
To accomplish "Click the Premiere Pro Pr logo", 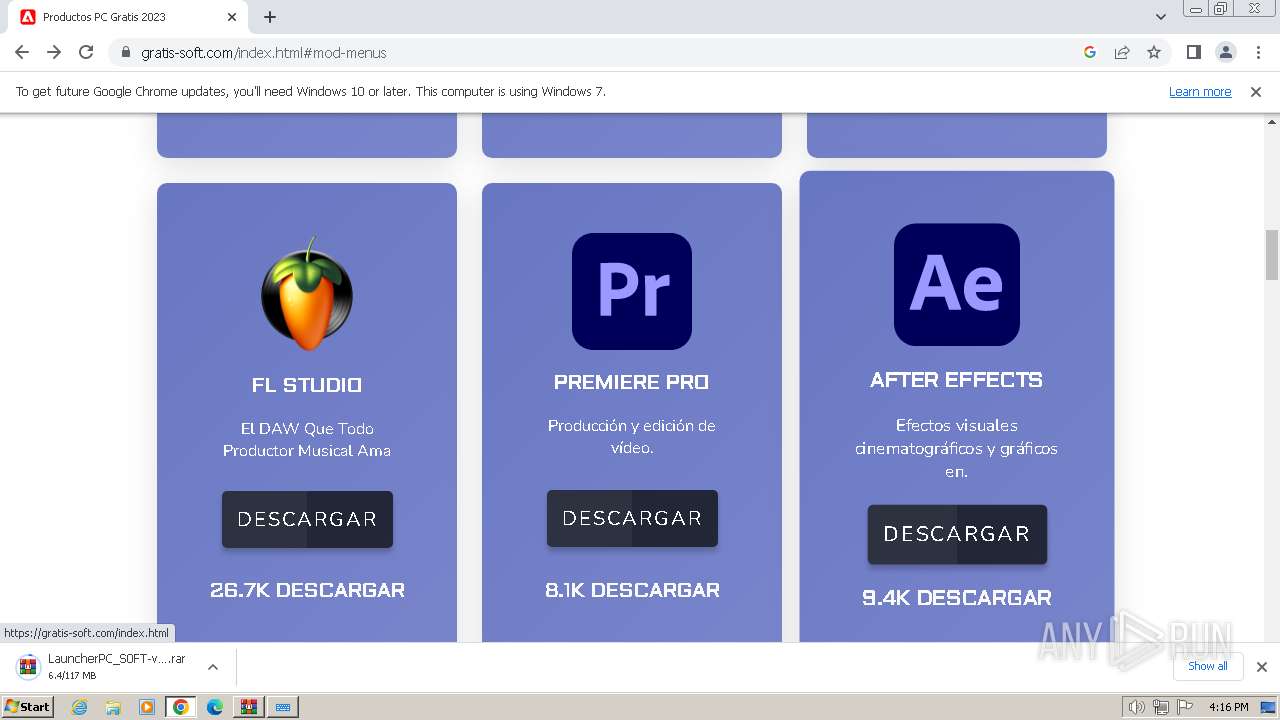I will pyautogui.click(x=632, y=291).
